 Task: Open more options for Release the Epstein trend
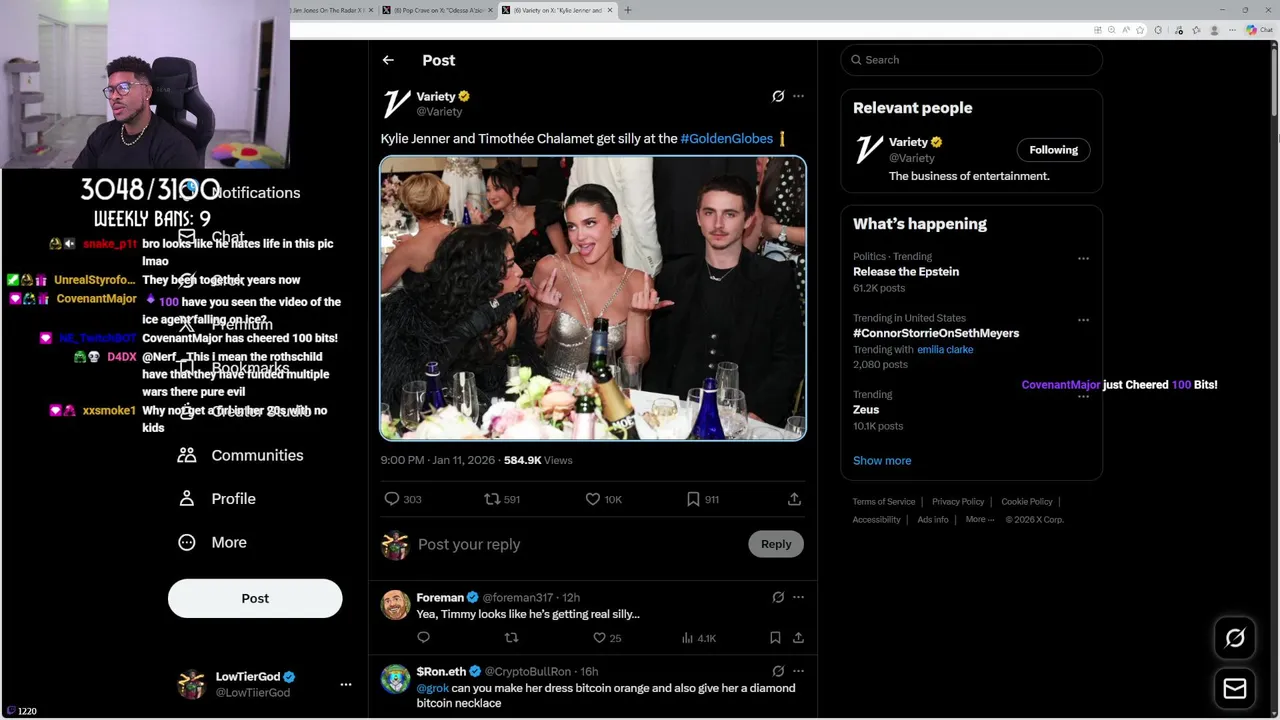point(1083,258)
